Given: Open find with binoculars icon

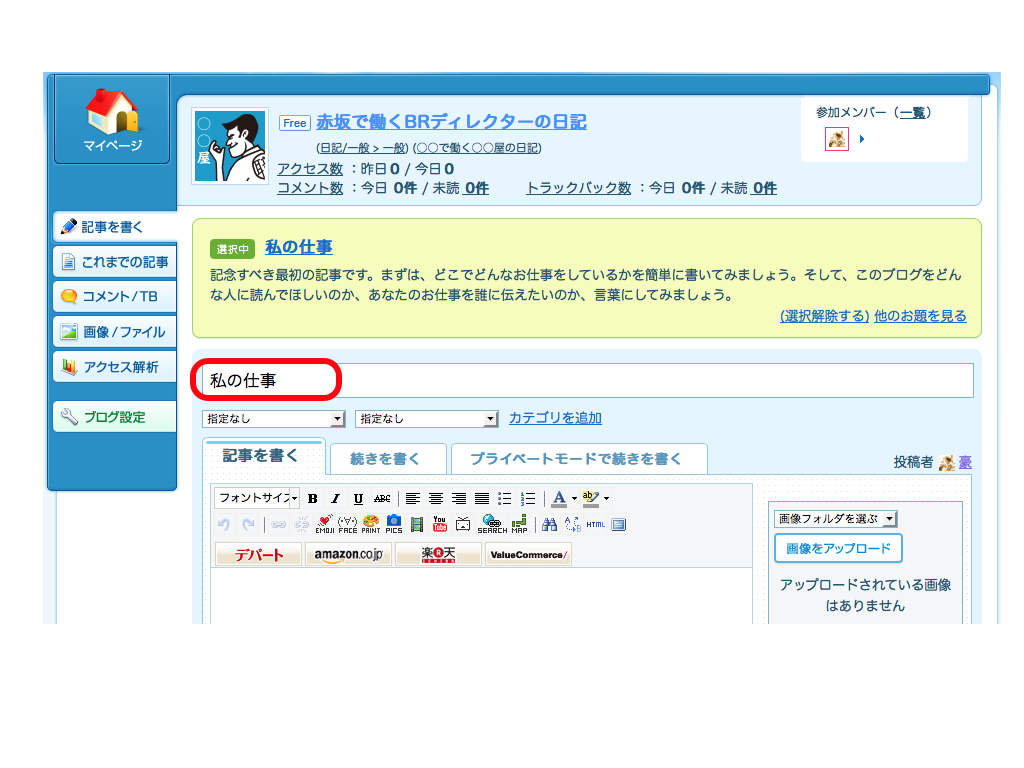Looking at the screenshot, I should pos(550,524).
